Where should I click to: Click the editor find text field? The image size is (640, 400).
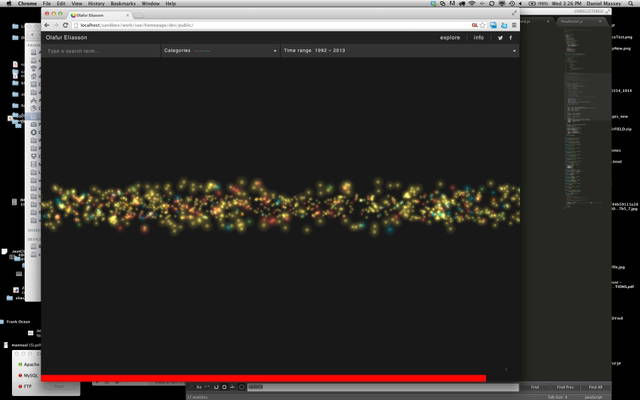pyautogui.click(x=382, y=387)
